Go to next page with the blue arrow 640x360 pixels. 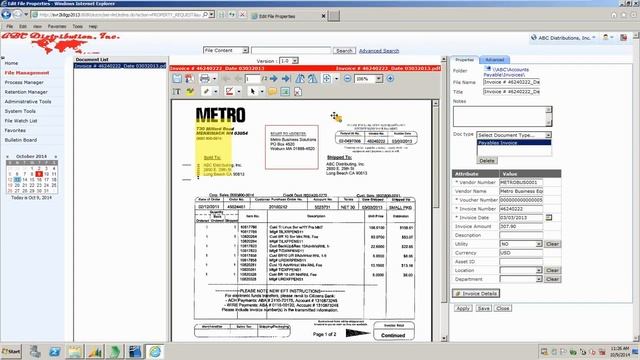[273, 78]
